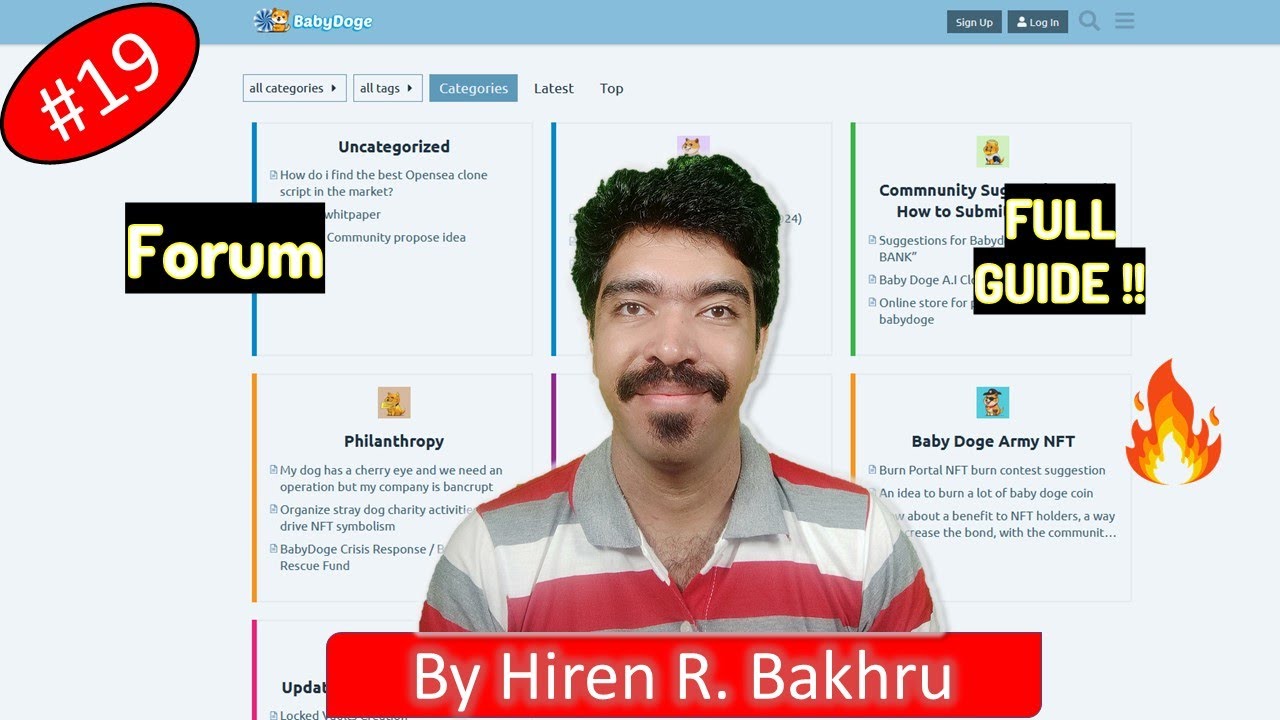Switch to the Latest tab
1280x720 pixels.
tap(553, 88)
